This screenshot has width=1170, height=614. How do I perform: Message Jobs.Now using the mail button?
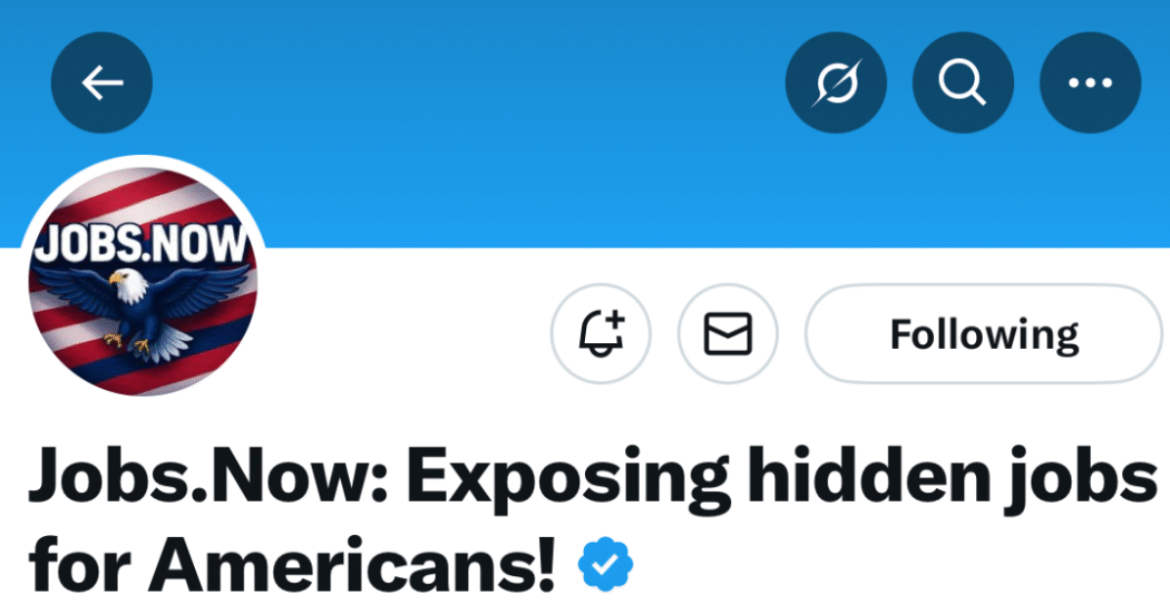728,334
